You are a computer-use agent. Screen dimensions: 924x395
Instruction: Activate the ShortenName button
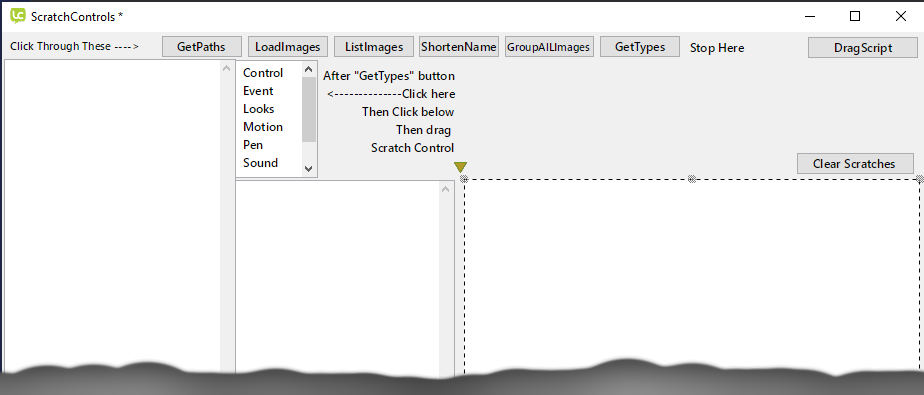pos(459,47)
